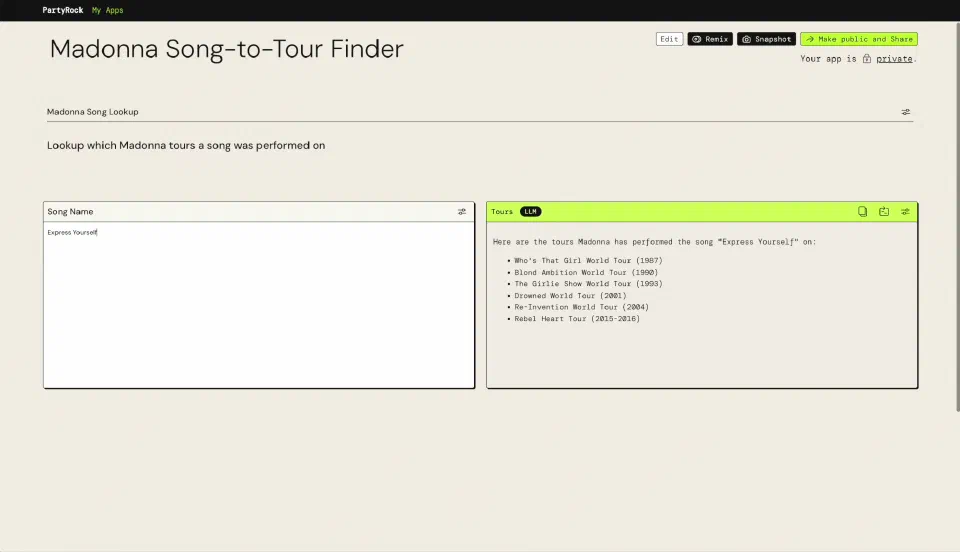The width and height of the screenshot is (960, 552).
Task: Click the retry icon in Tours widget
Action: click(x=884, y=212)
